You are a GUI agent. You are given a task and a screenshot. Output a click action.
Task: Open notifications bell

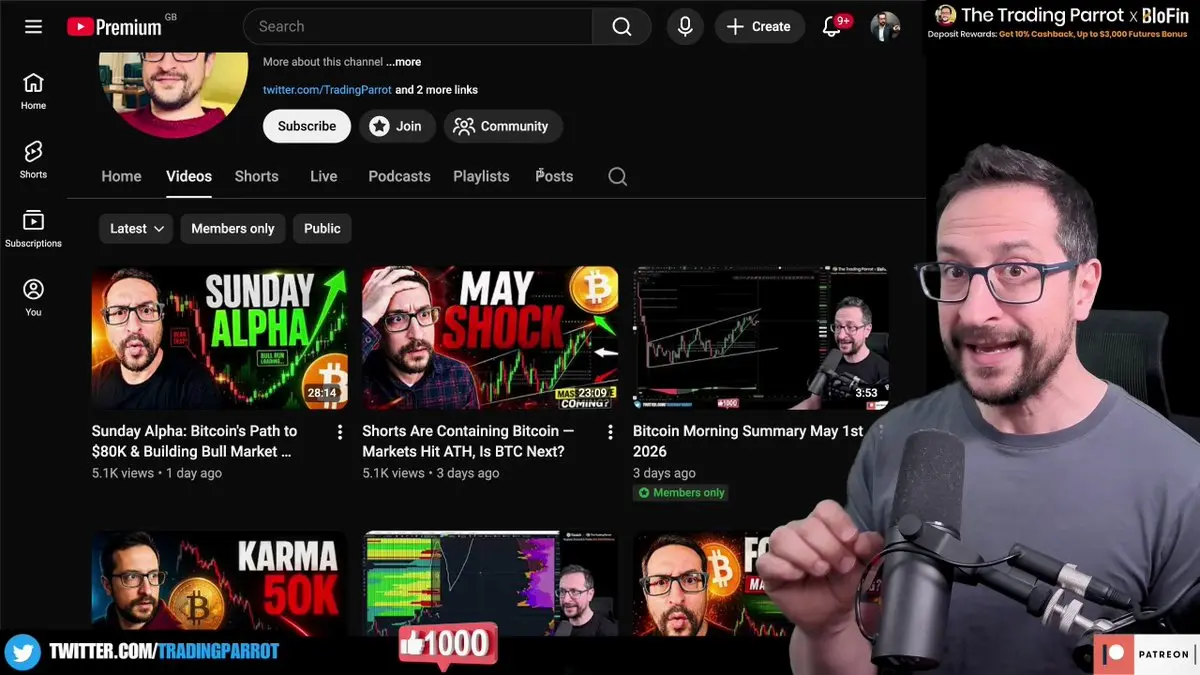(832, 27)
